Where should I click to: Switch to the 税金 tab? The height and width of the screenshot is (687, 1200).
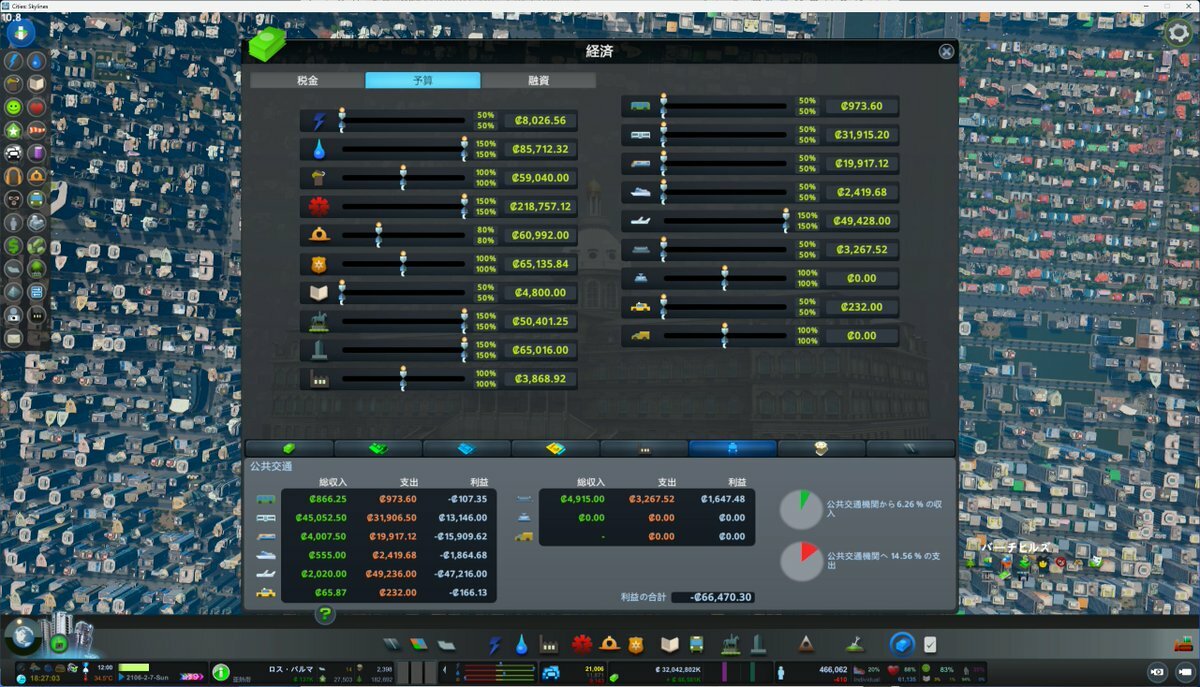click(x=307, y=80)
